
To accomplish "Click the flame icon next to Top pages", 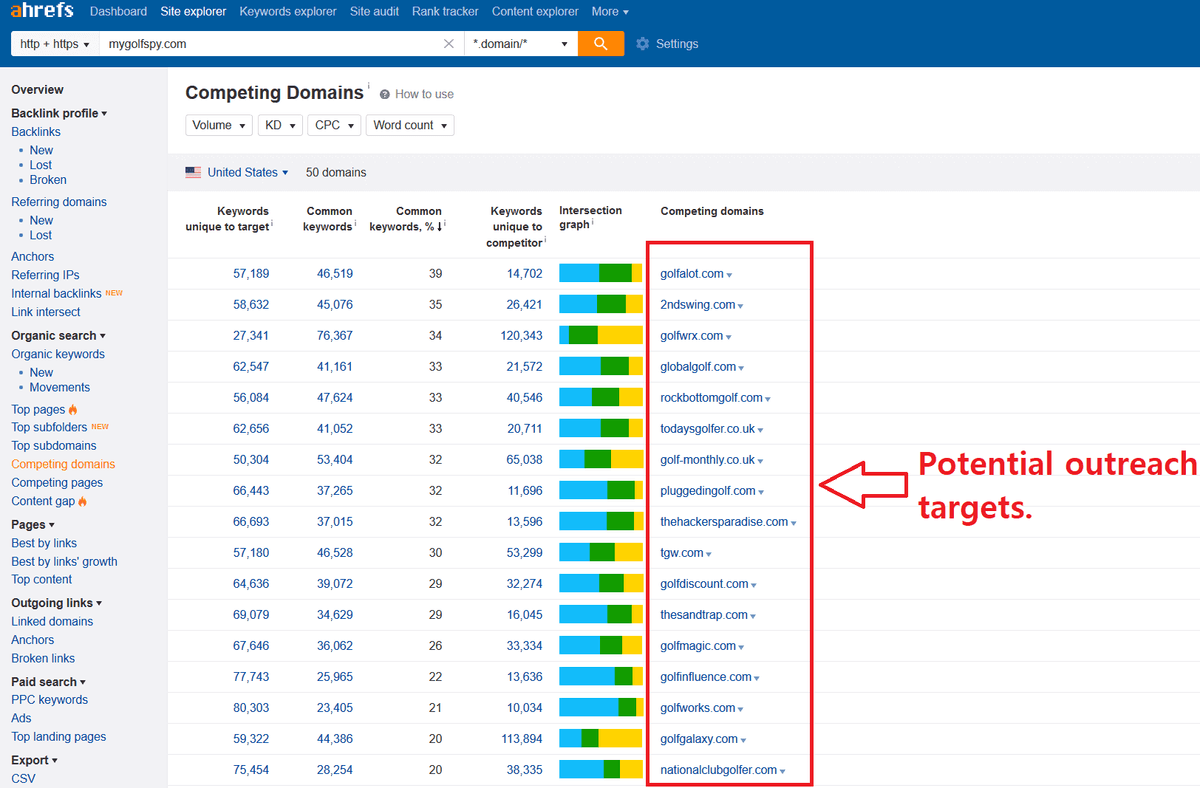I will coord(73,410).
